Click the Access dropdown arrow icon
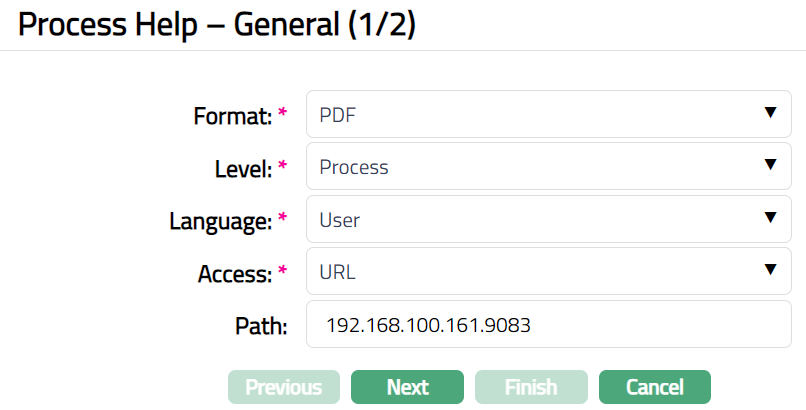This screenshot has height=410, width=806. coord(770,270)
